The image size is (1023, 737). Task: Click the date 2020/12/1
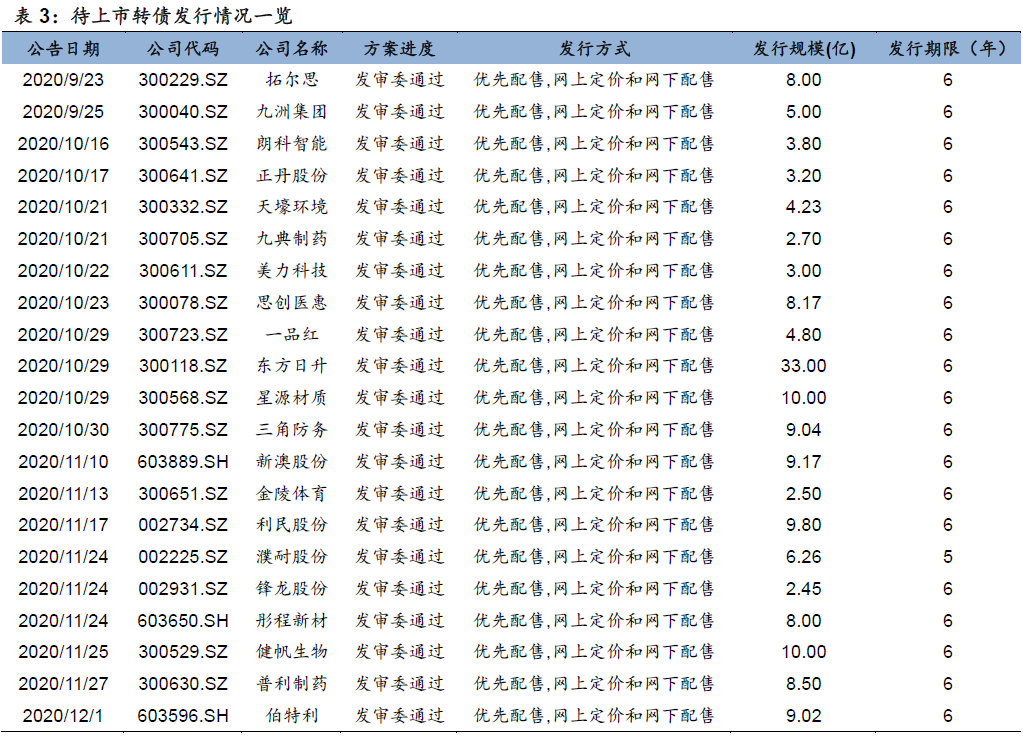(x=63, y=717)
